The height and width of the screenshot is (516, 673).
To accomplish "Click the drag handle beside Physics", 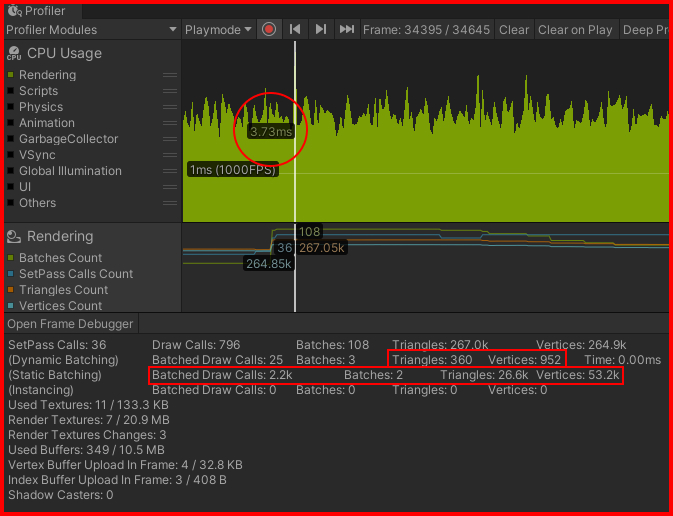I will pos(170,107).
